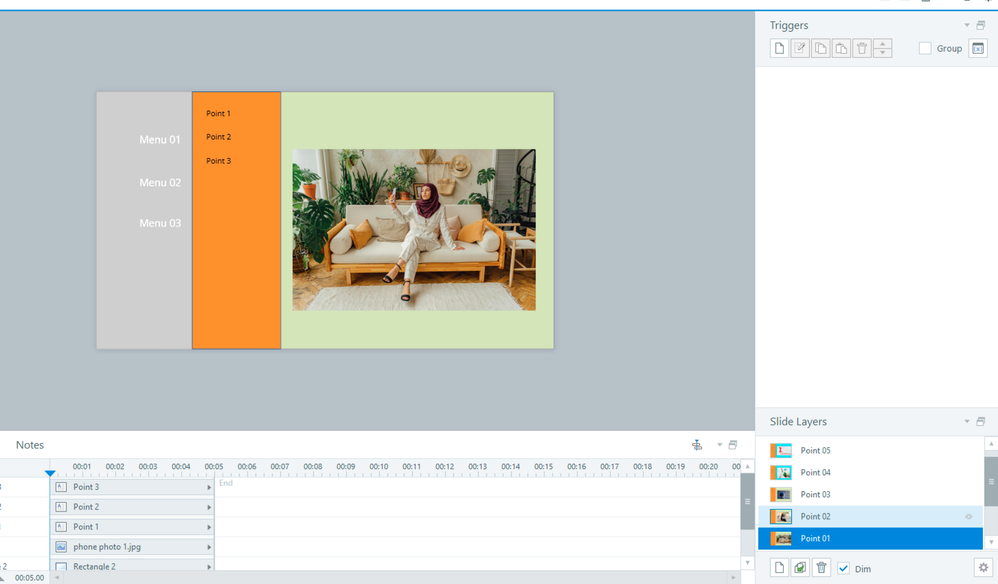Create a new trigger in Triggers panel
The image size is (998, 584).
tap(780, 49)
